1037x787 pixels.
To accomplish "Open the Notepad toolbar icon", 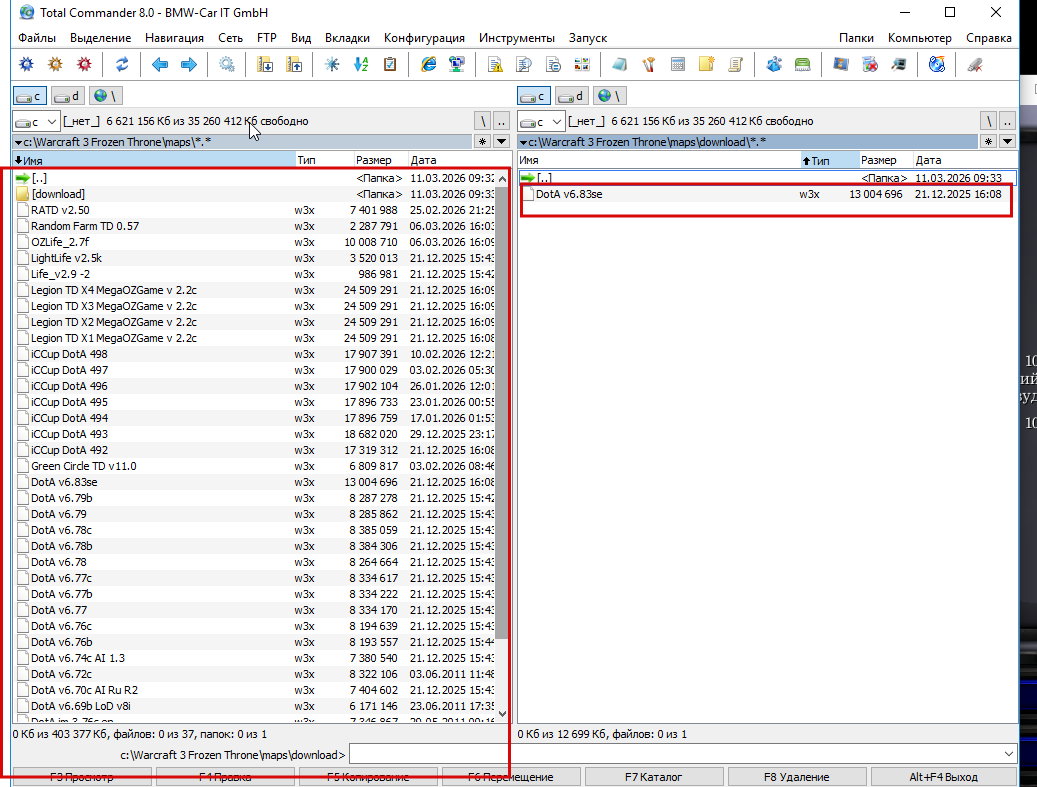I will [620, 64].
